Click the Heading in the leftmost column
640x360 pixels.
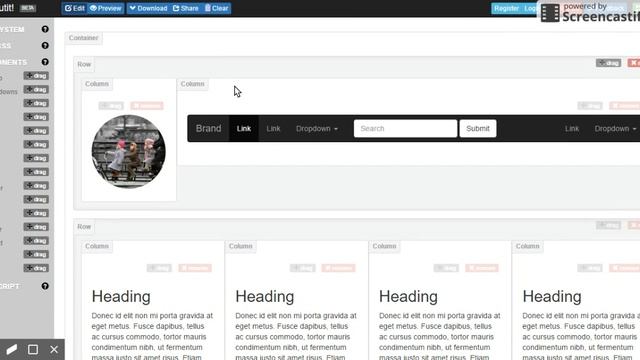(121, 296)
